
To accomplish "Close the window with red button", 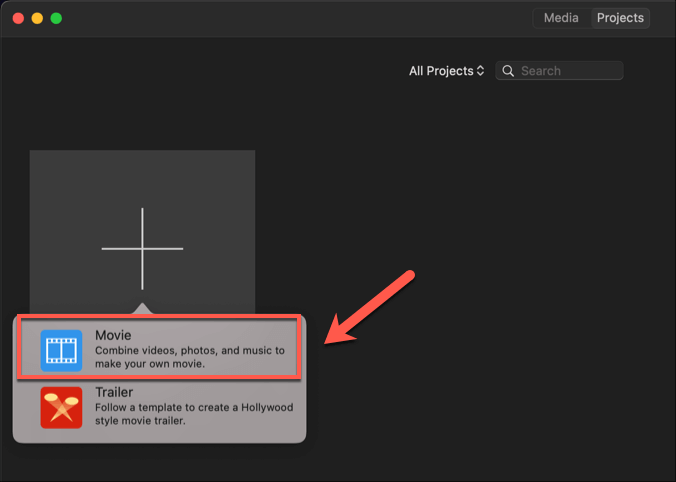I will 18,18.
